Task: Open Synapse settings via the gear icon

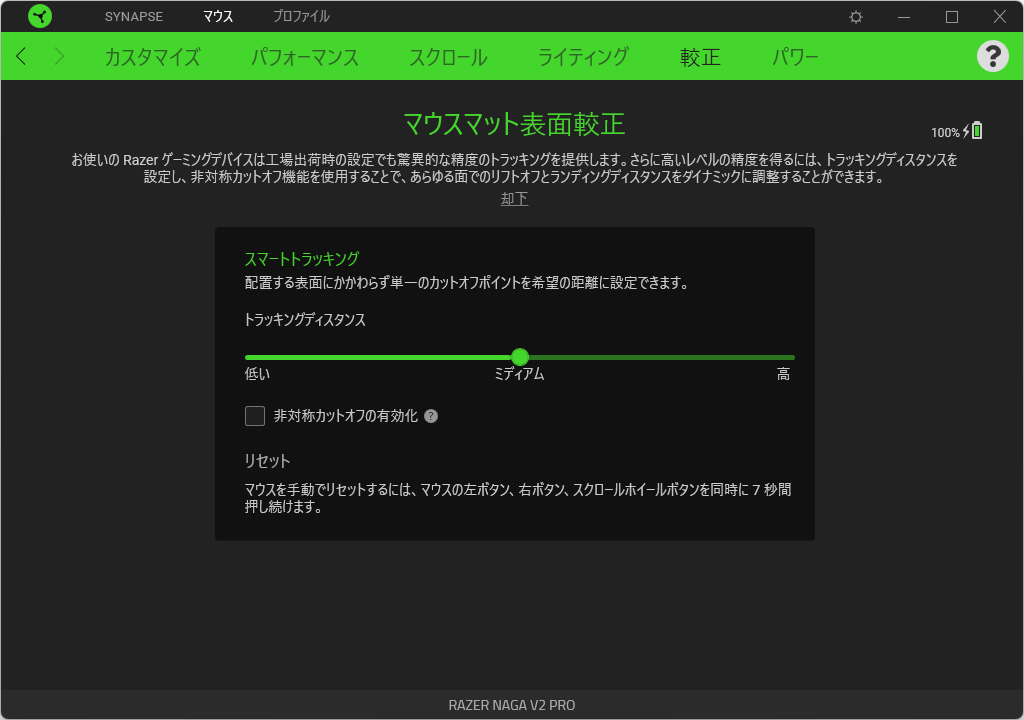Action: point(856,17)
